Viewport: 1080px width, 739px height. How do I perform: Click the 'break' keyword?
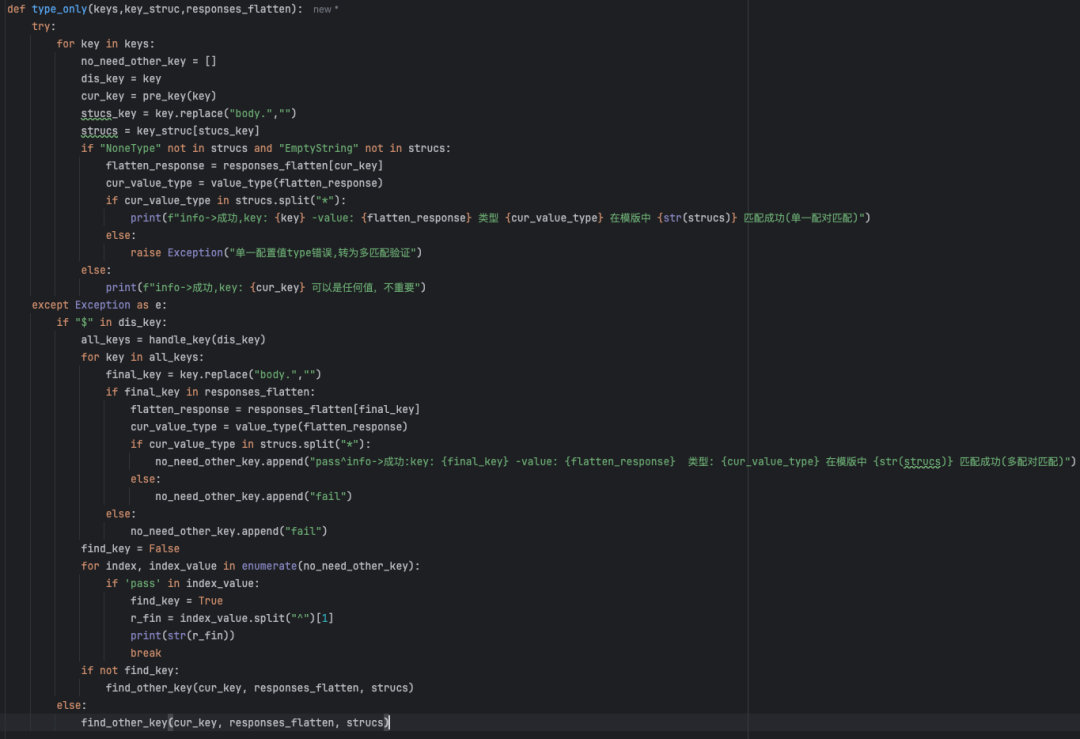[146, 653]
